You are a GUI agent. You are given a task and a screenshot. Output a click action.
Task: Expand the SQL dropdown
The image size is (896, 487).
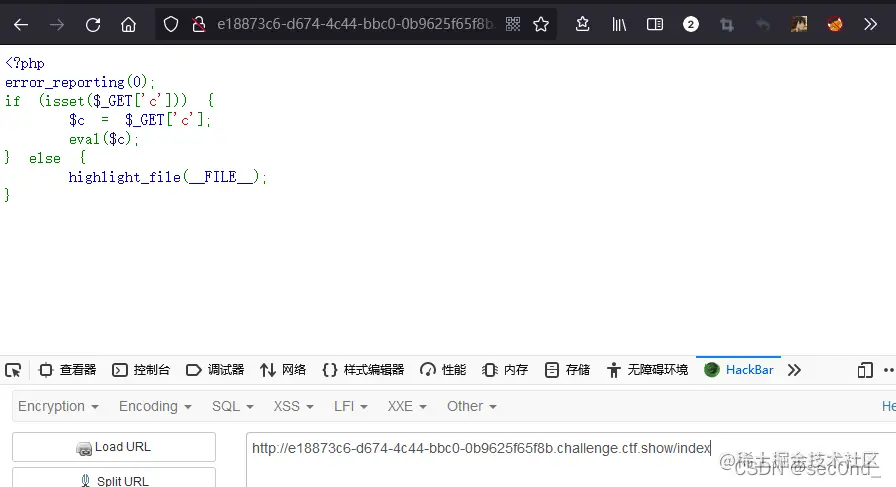point(233,406)
